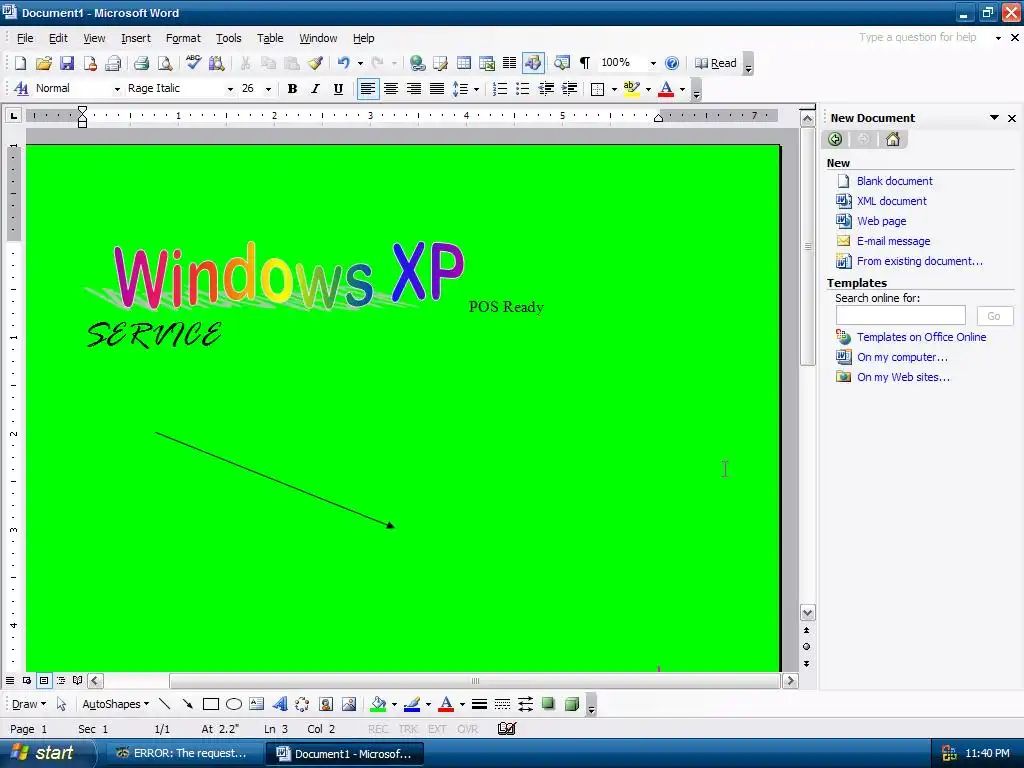1024x768 pixels.
Task: Open Microsoft Word Help icon
Action: coord(672,63)
